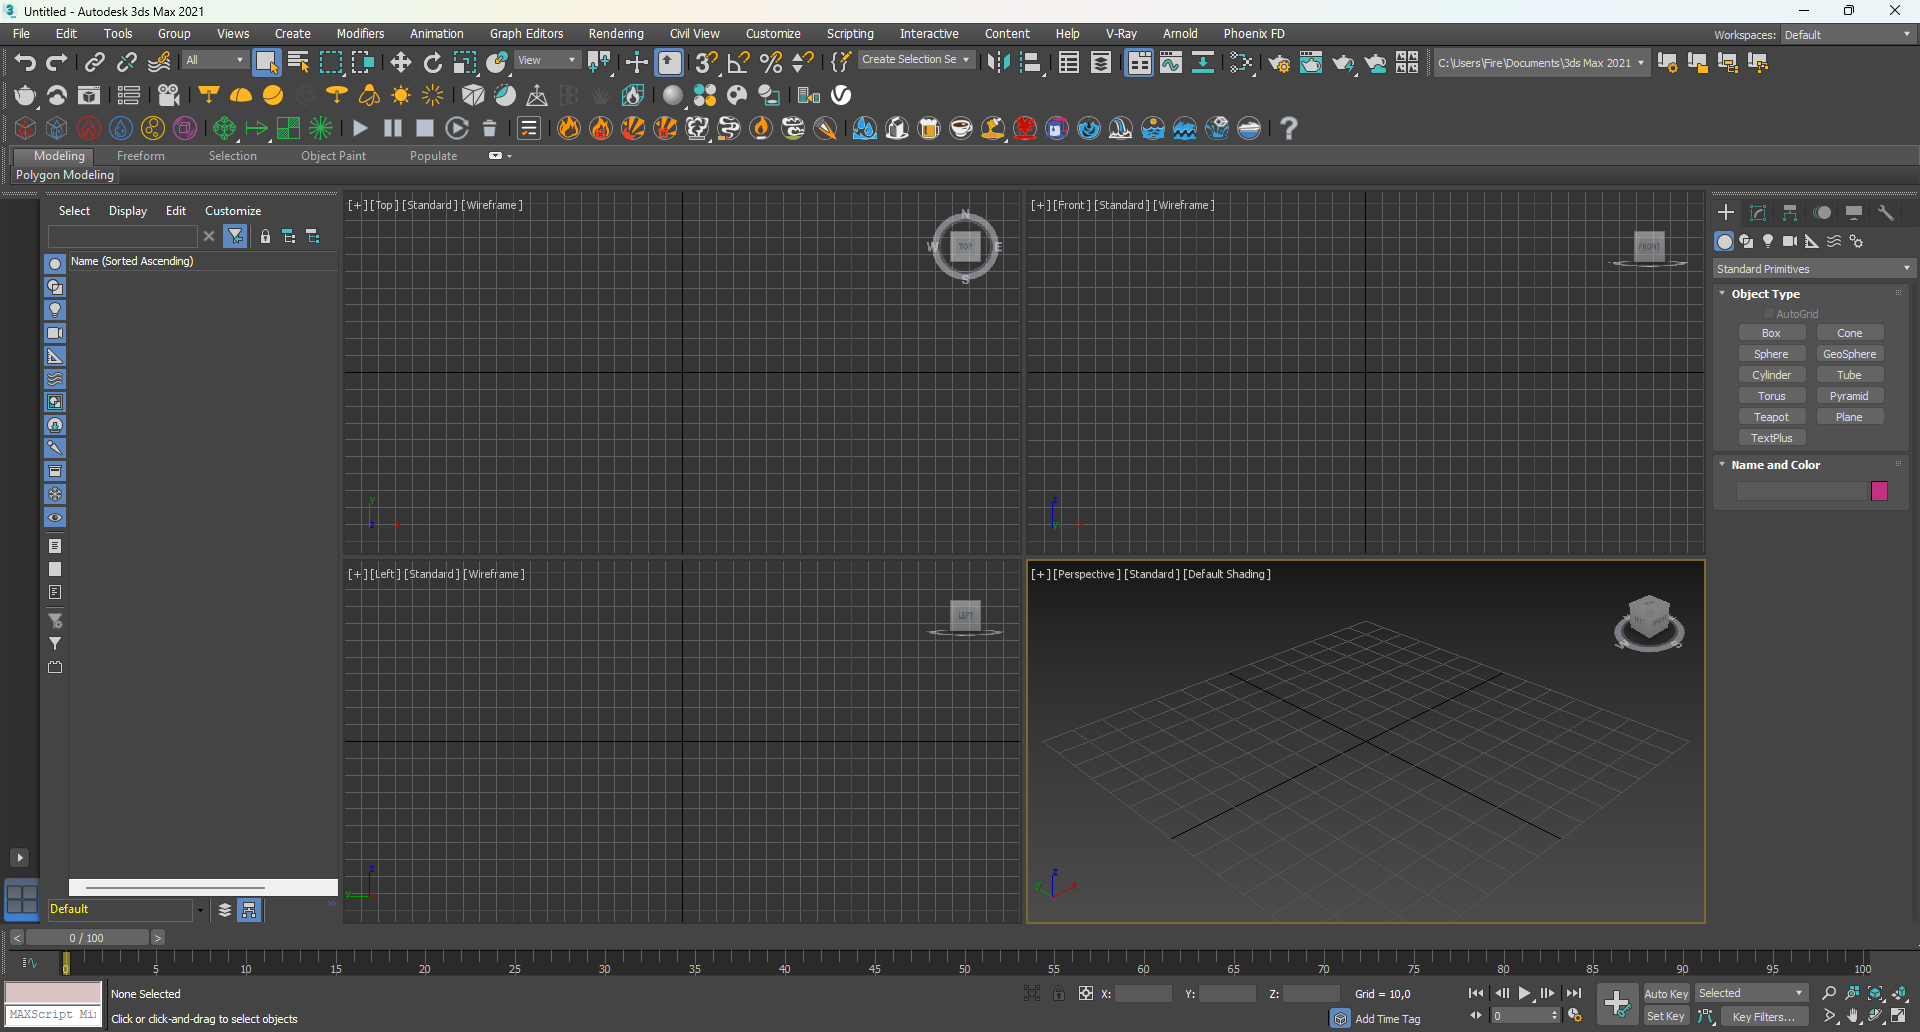This screenshot has width=1920, height=1032.
Task: Toggle Auto Key animation mode
Action: coord(1666,993)
